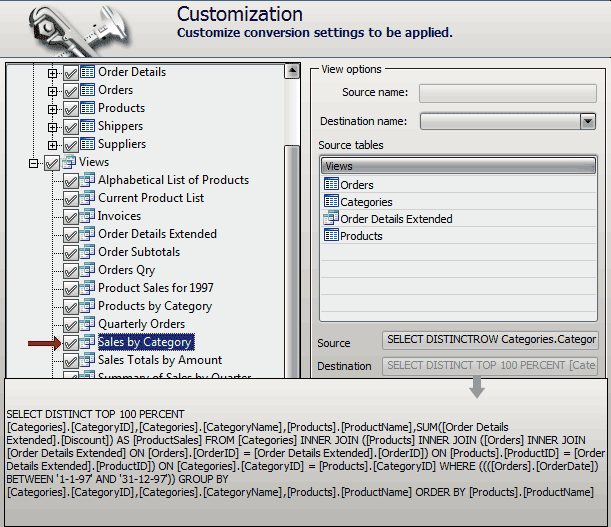This screenshot has width=611, height=527.
Task: Toggle the Suppliers checkbox
Action: coord(71,145)
